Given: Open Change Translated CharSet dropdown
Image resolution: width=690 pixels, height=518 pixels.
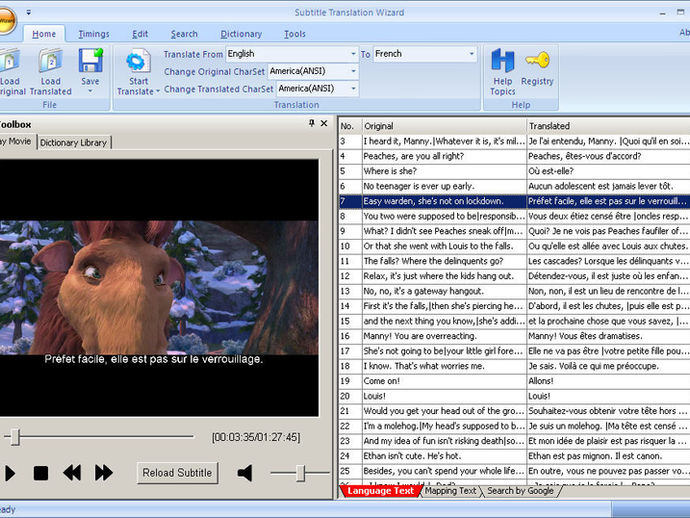Looking at the screenshot, I should [x=353, y=88].
